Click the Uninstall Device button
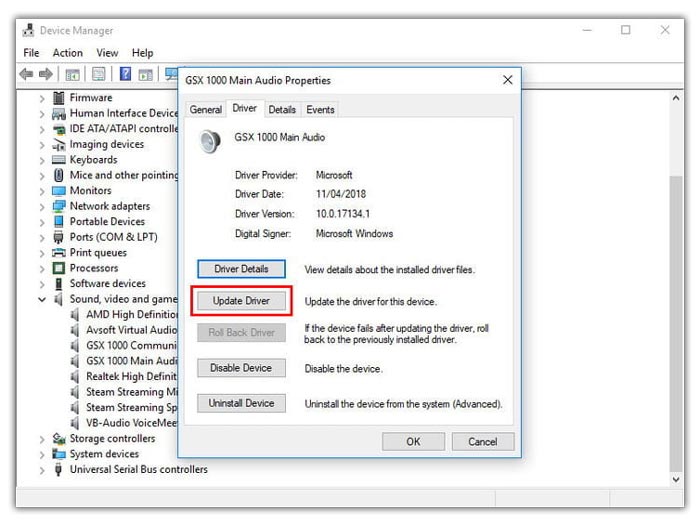Viewport: 700px width, 525px height. tap(241, 403)
